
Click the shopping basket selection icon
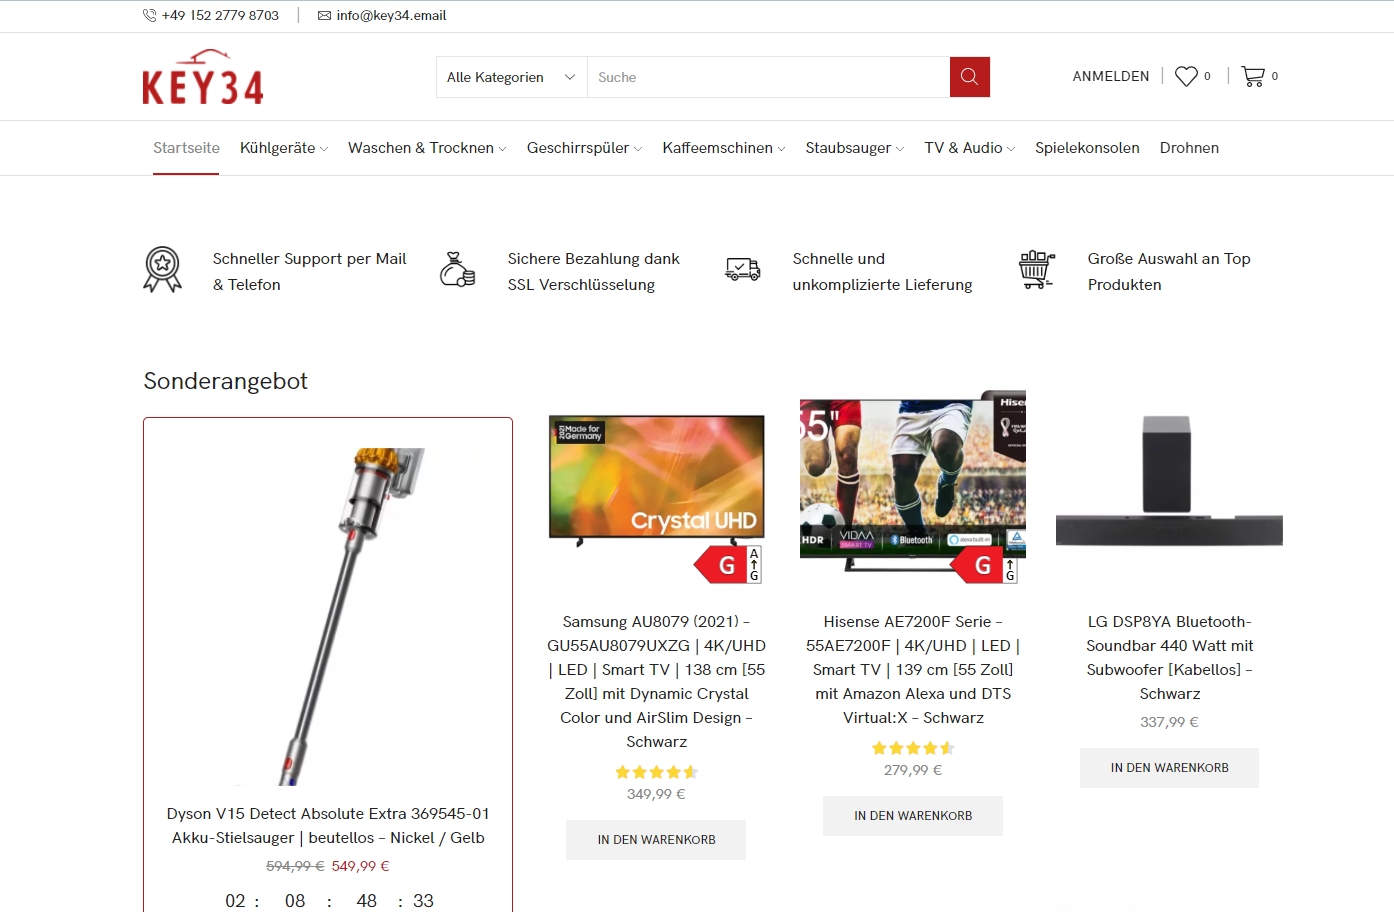click(1037, 270)
